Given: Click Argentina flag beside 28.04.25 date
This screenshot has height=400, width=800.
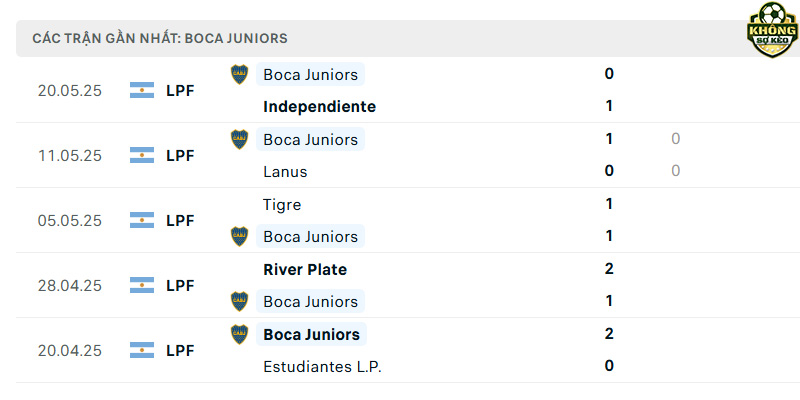Looking at the screenshot, I should pyautogui.click(x=142, y=285).
